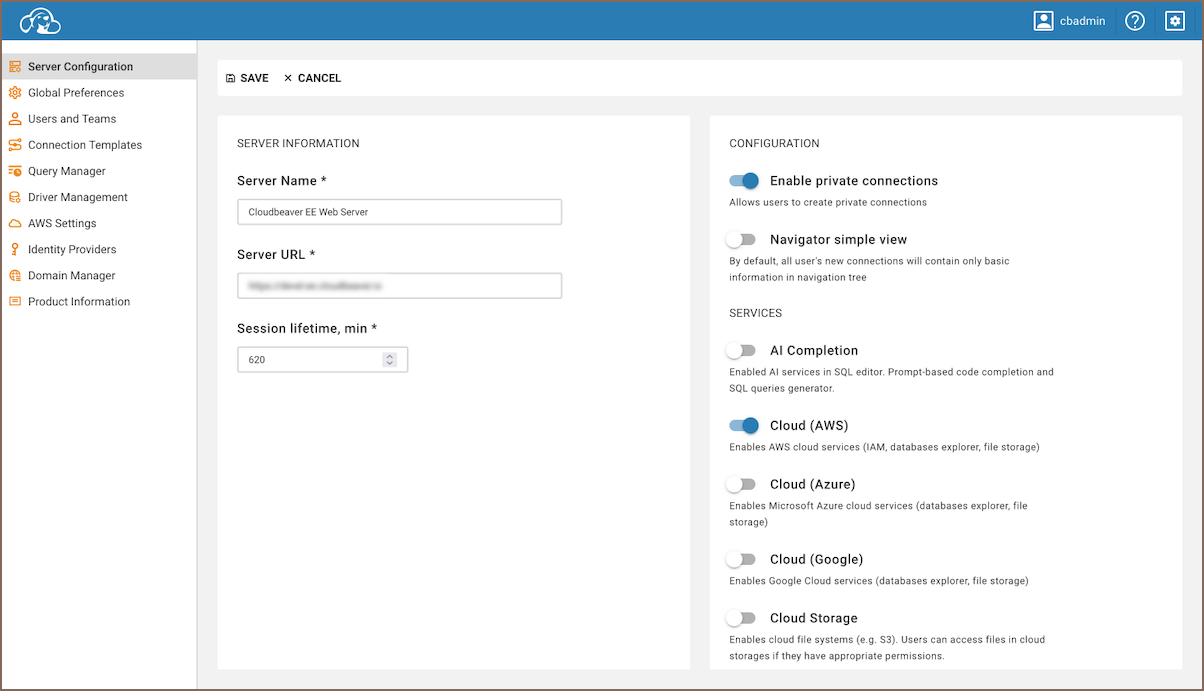Click the cbadmin user avatar icon
The width and height of the screenshot is (1204, 691).
(1044, 21)
